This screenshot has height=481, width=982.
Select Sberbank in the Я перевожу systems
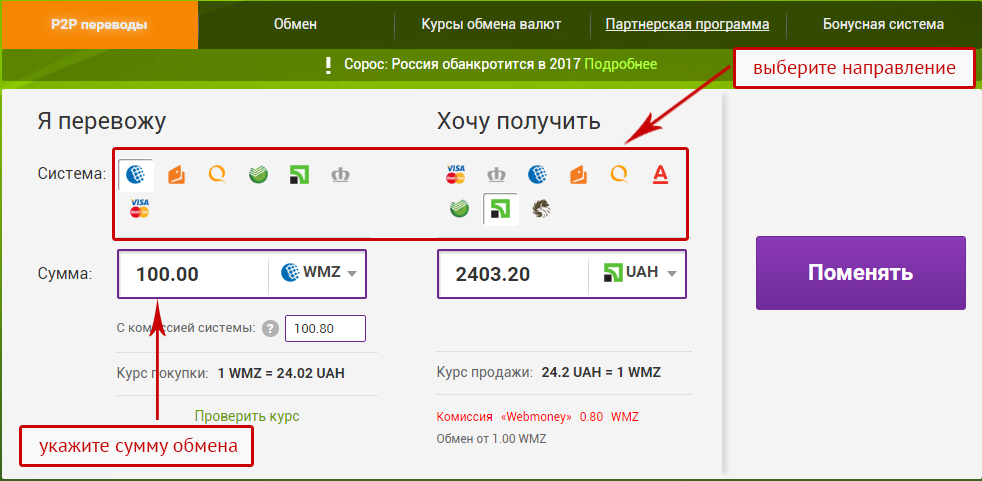point(258,175)
